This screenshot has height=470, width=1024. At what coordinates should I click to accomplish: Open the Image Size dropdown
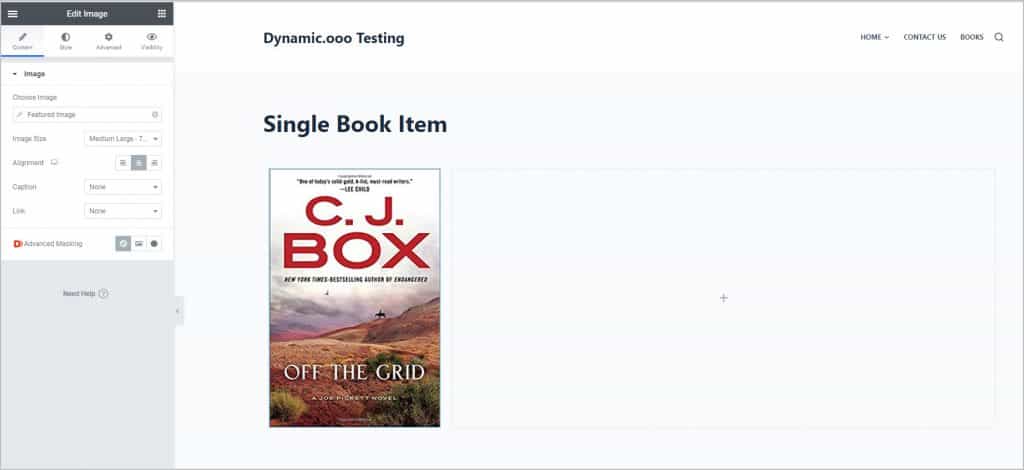(123, 139)
